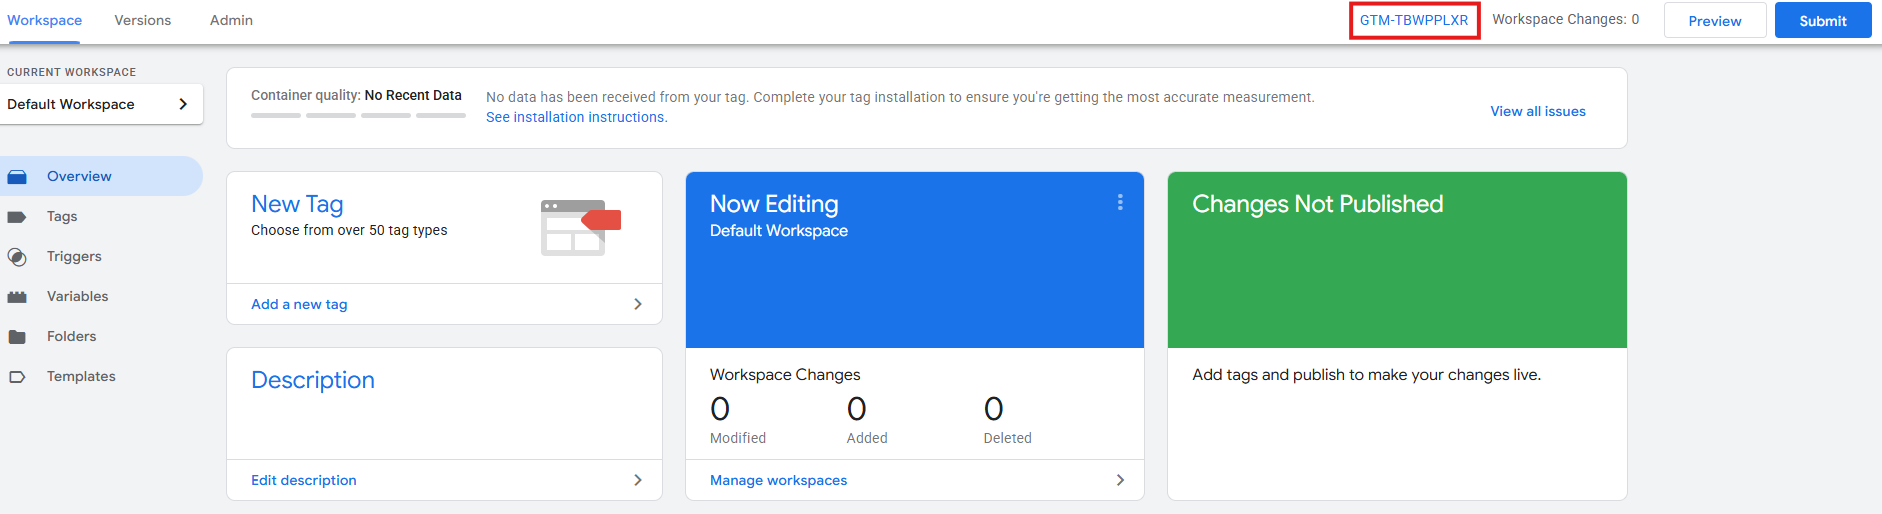Click the Description heading
This screenshot has height=514, width=1882.
313,380
